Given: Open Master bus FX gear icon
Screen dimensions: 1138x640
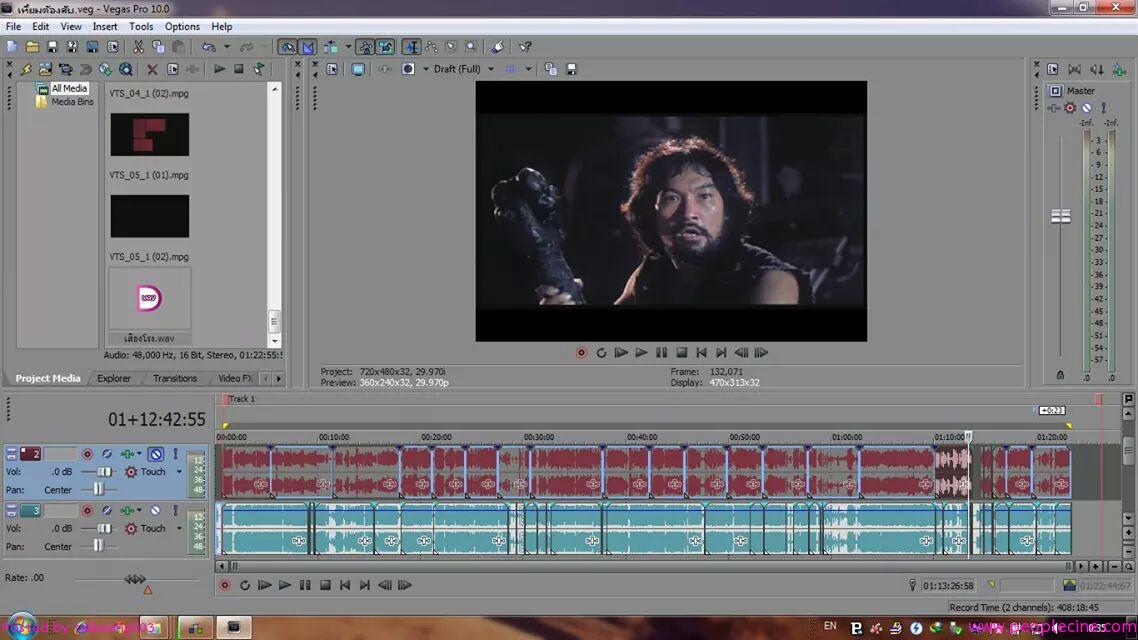Looking at the screenshot, I should (1070, 108).
